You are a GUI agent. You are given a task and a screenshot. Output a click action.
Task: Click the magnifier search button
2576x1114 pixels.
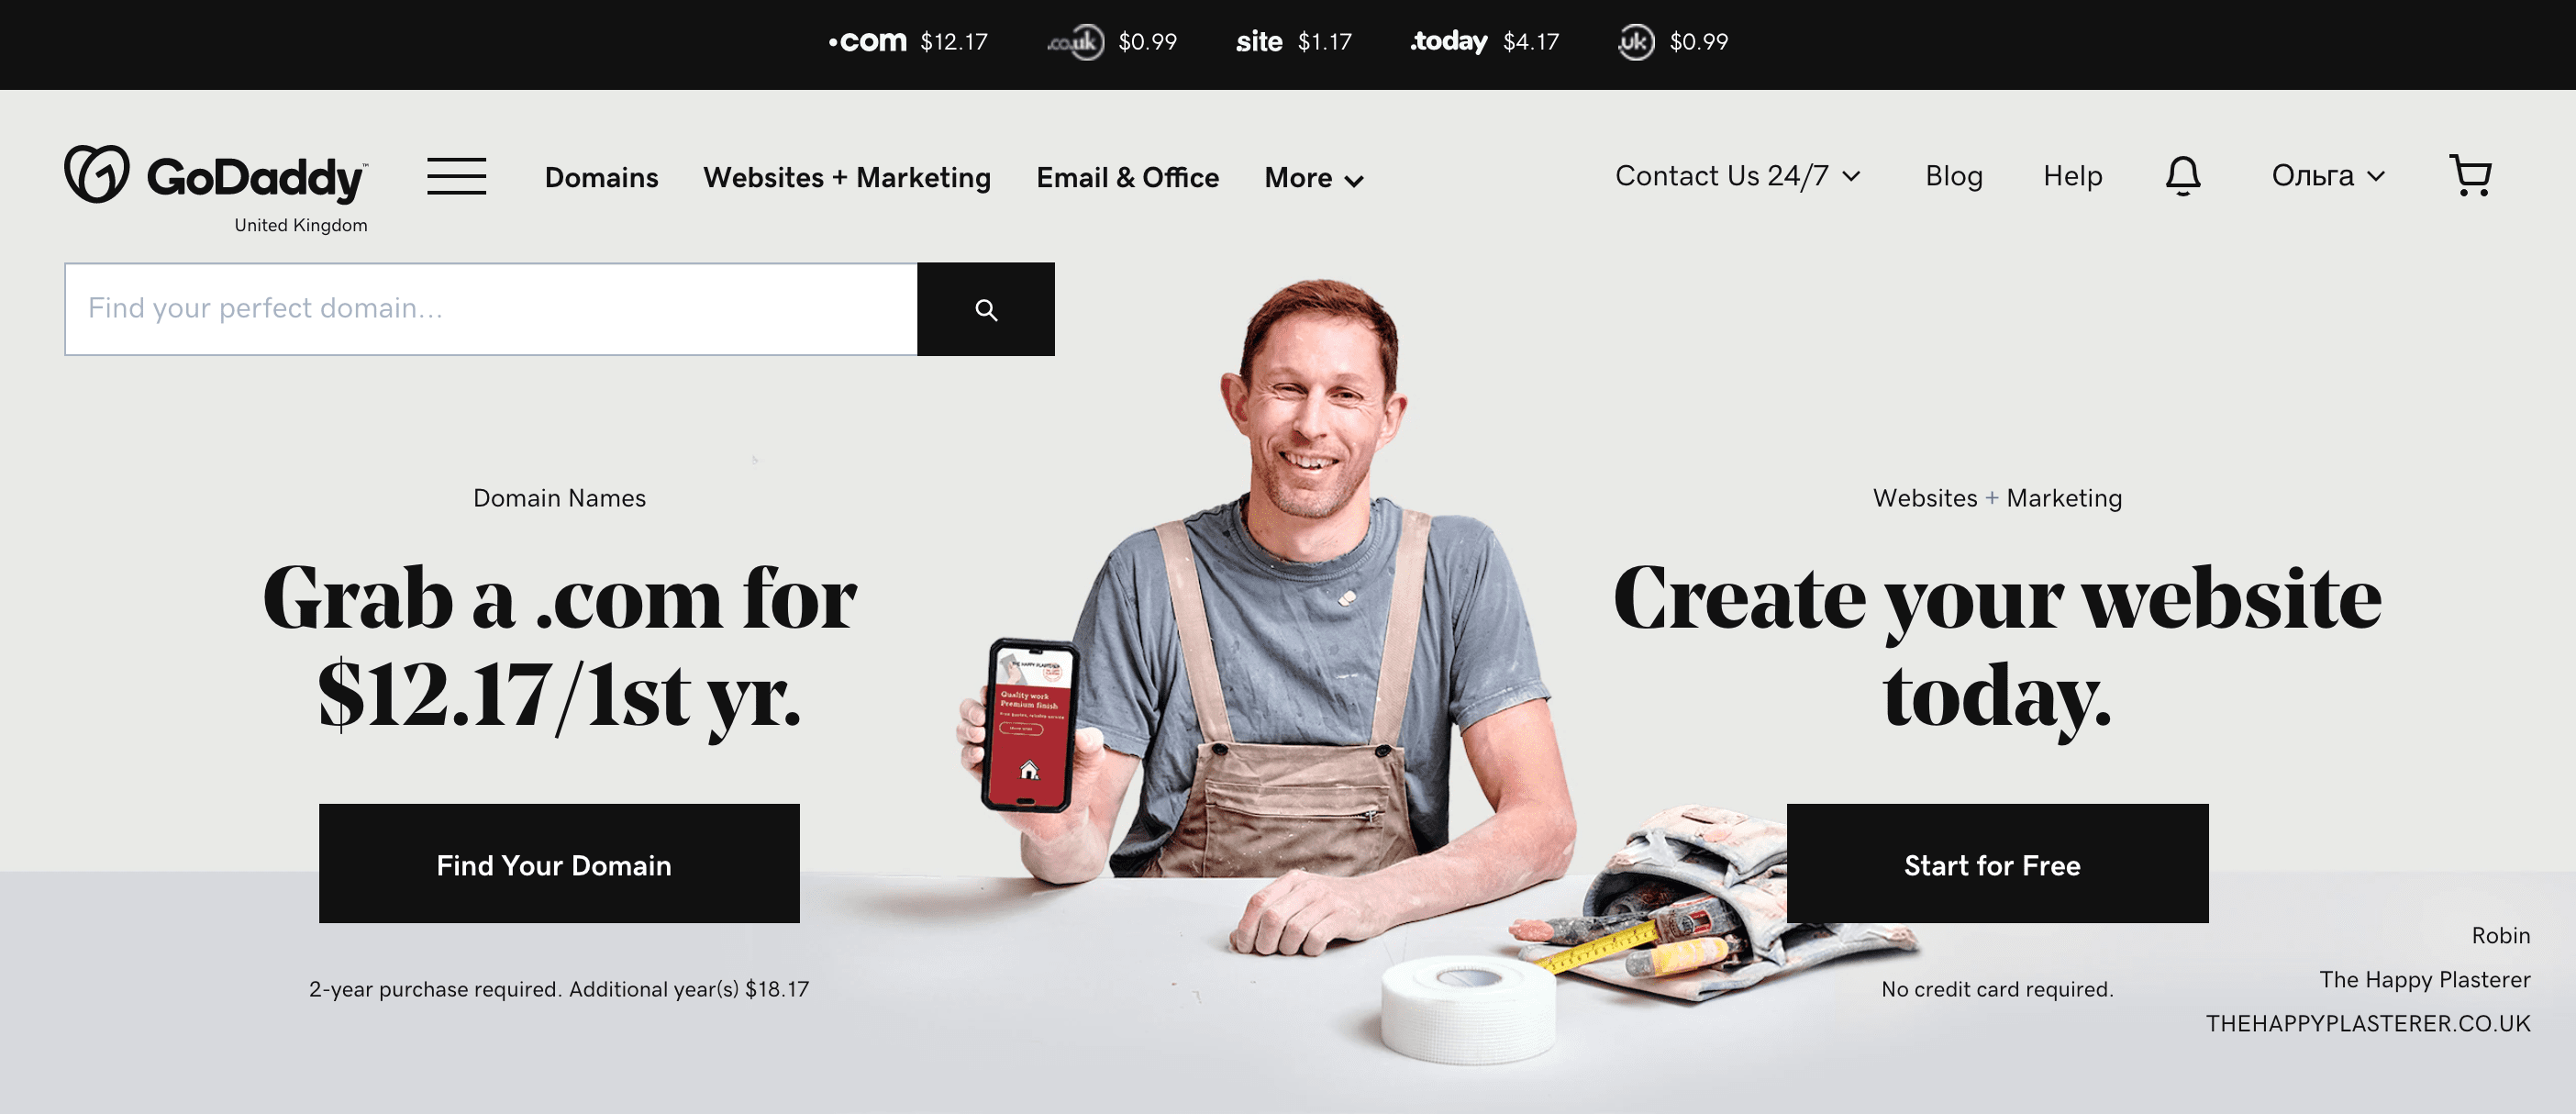986,309
